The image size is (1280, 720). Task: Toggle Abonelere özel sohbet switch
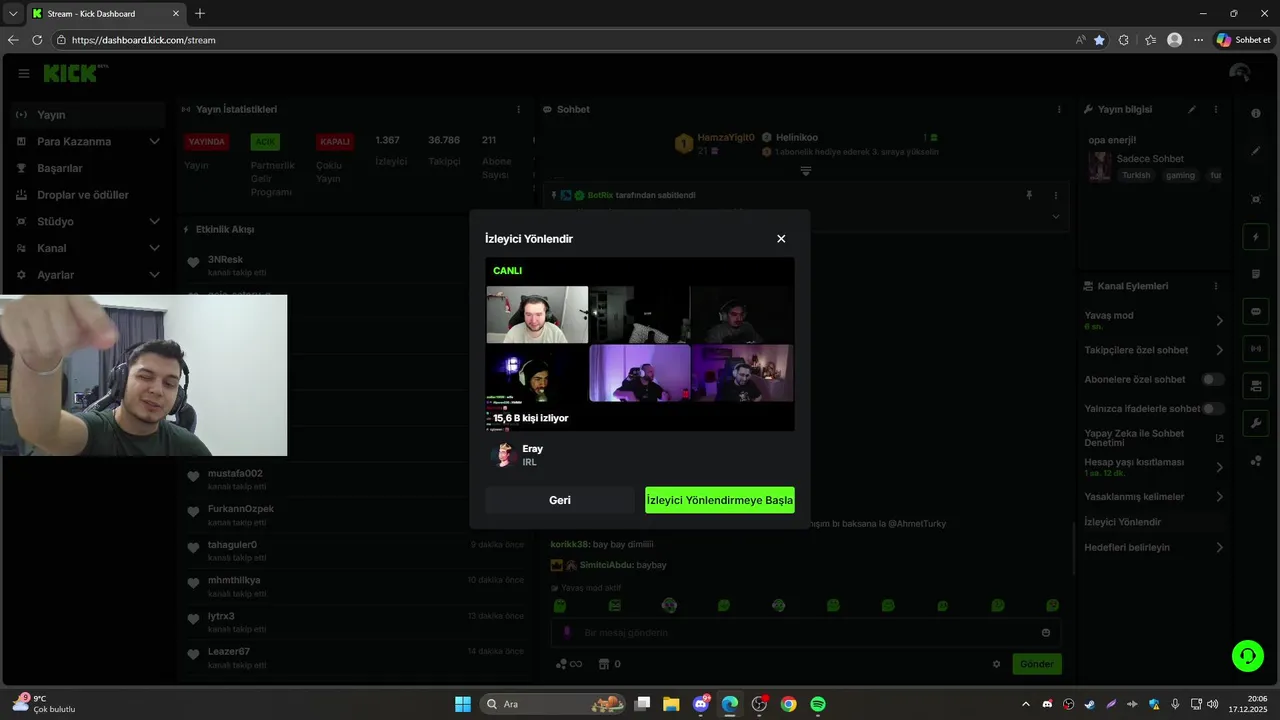(1213, 379)
